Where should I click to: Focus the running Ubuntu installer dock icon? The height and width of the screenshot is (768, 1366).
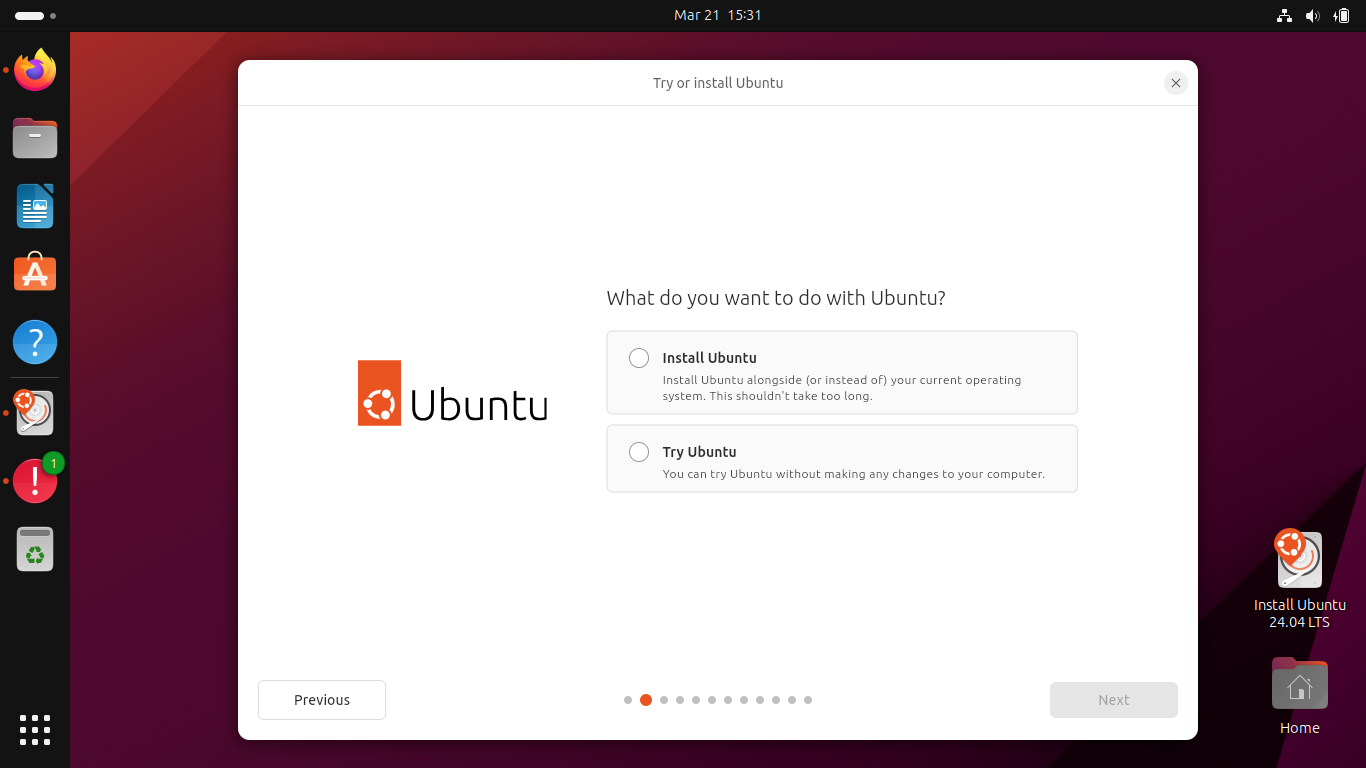pyautogui.click(x=35, y=413)
